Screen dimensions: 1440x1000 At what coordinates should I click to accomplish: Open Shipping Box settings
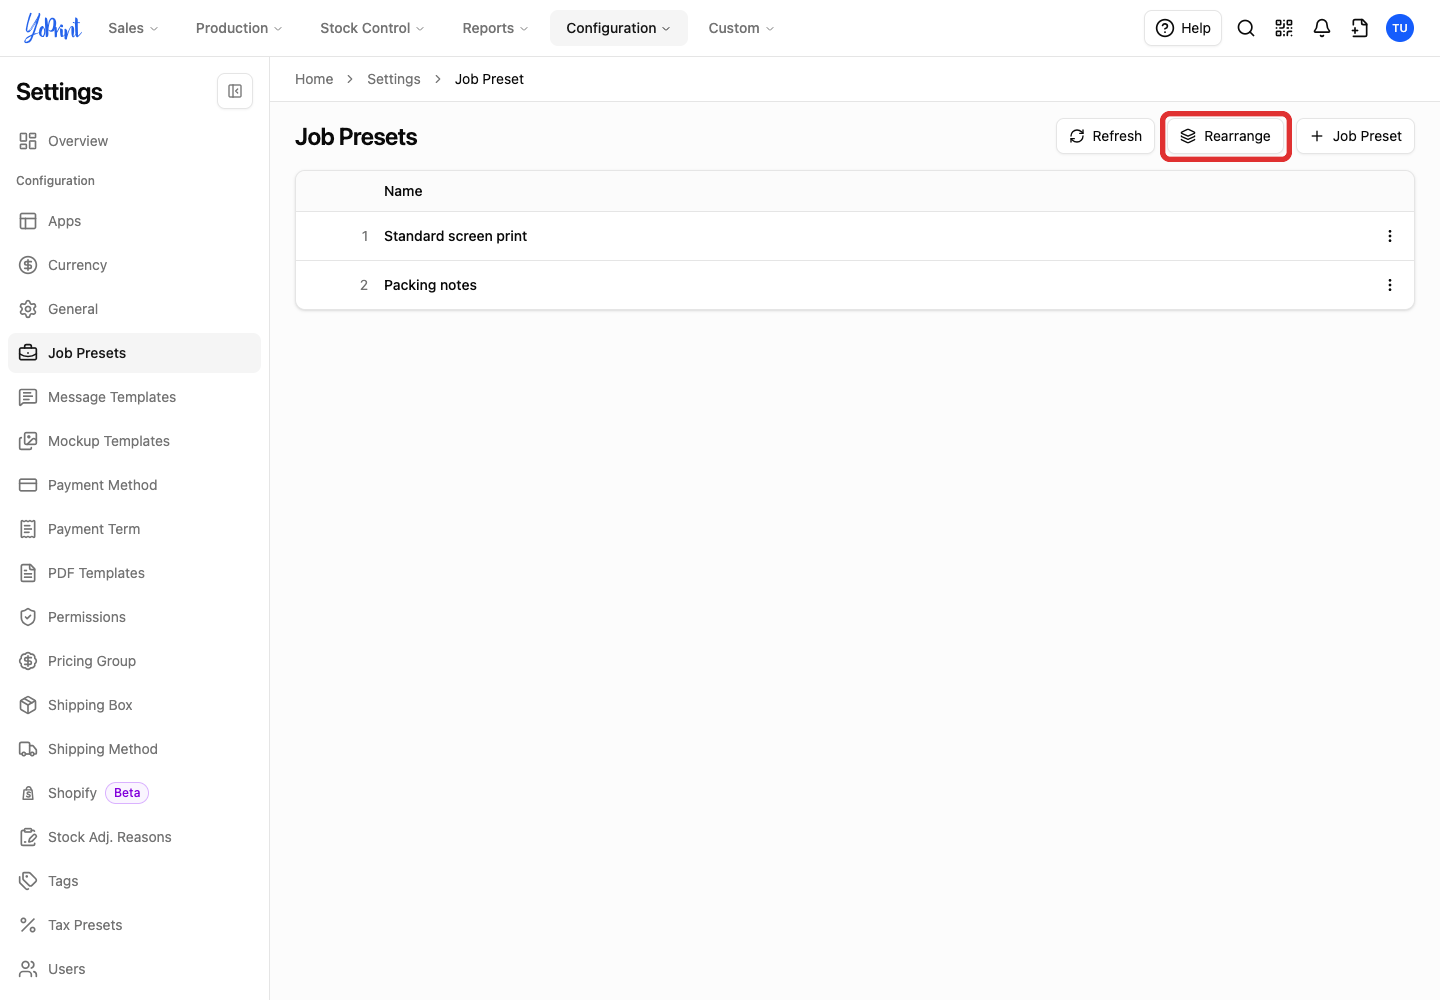point(134,705)
